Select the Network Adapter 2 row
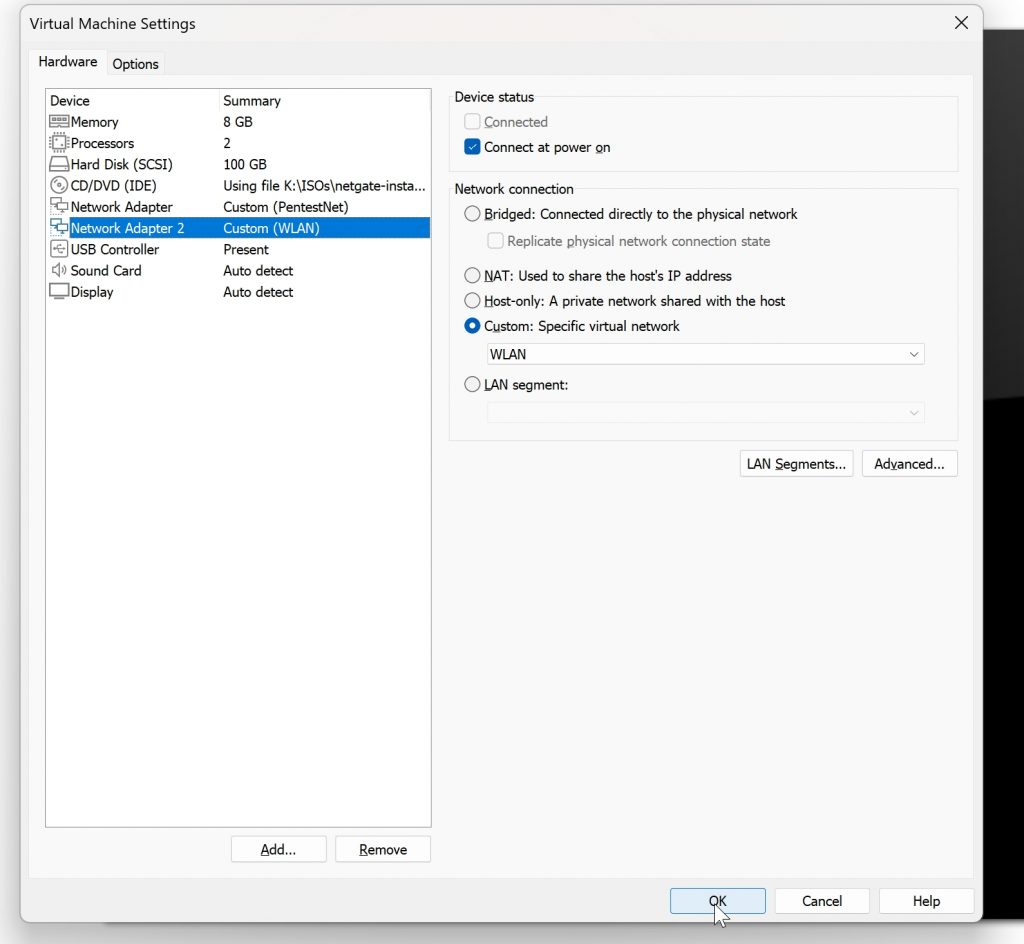The width and height of the screenshot is (1024, 944). [239, 228]
